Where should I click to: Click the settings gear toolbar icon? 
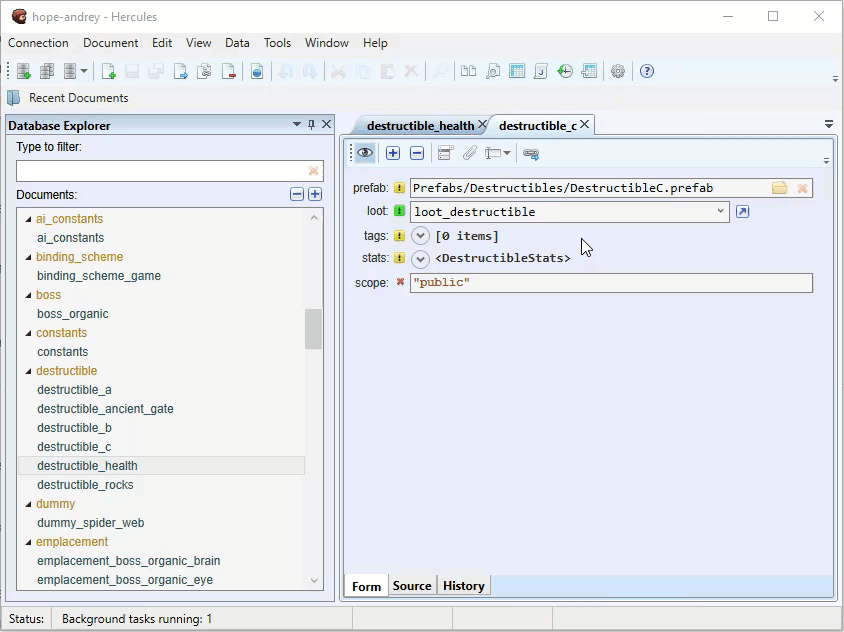(x=617, y=71)
